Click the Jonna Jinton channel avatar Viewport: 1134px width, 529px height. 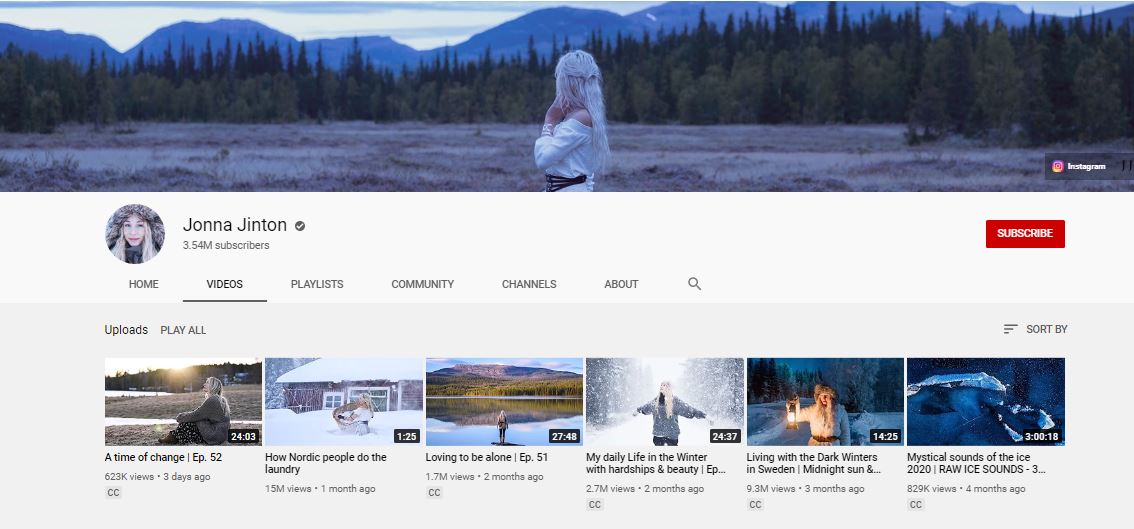coord(135,234)
